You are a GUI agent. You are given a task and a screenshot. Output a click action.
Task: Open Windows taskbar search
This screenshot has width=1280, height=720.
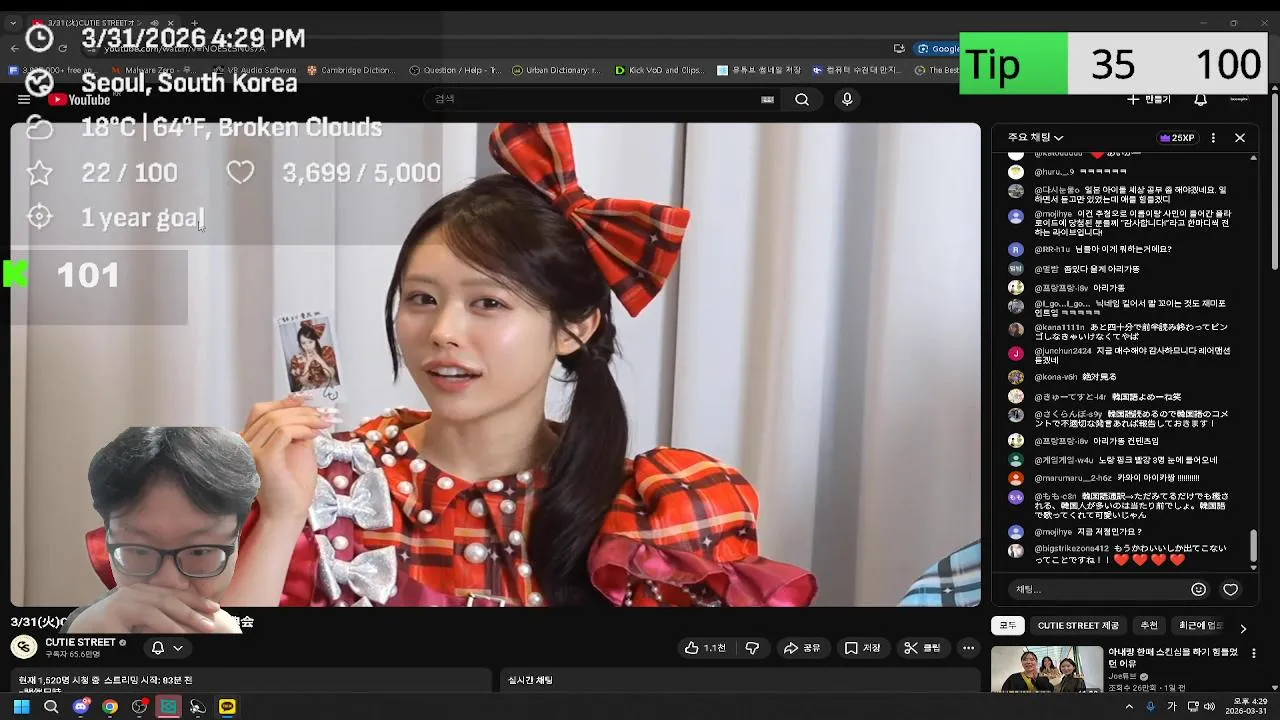pos(51,706)
